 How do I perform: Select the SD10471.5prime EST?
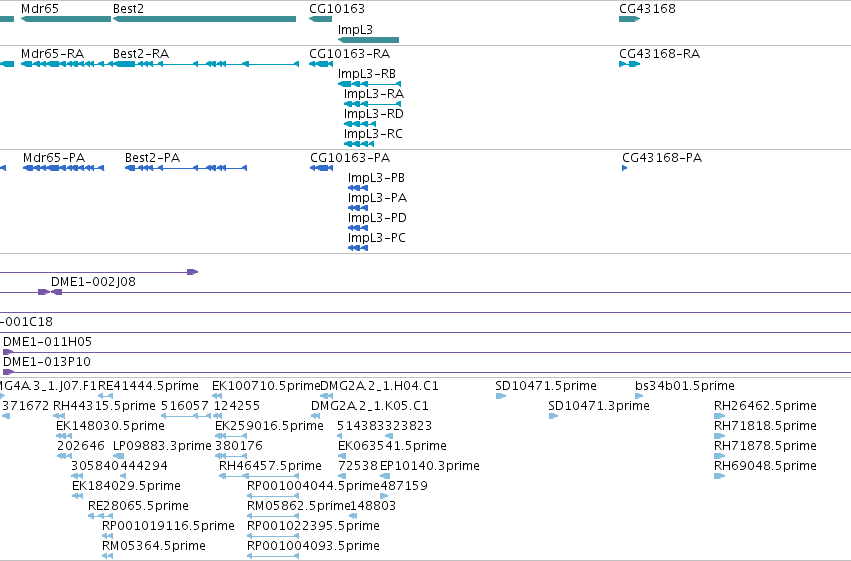(x=500, y=396)
